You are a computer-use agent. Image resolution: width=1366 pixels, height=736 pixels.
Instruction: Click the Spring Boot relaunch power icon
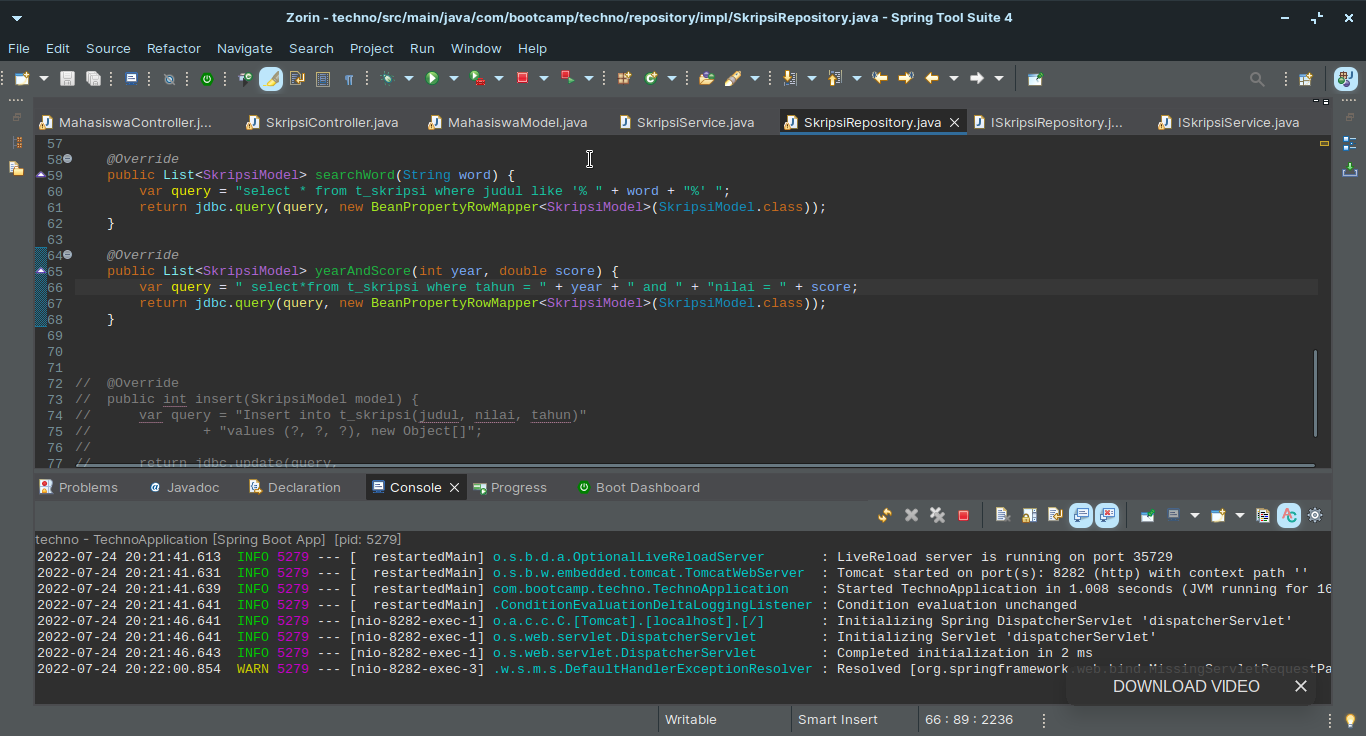tap(207, 78)
